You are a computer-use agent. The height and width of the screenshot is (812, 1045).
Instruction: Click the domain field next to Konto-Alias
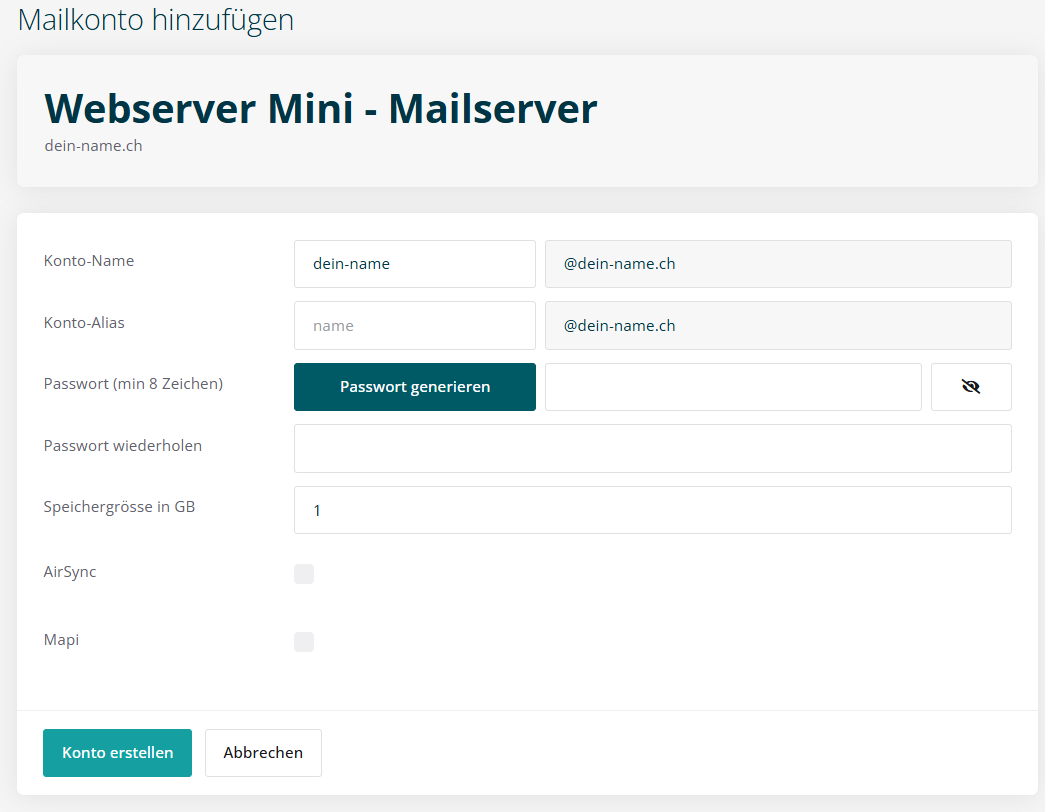point(777,326)
